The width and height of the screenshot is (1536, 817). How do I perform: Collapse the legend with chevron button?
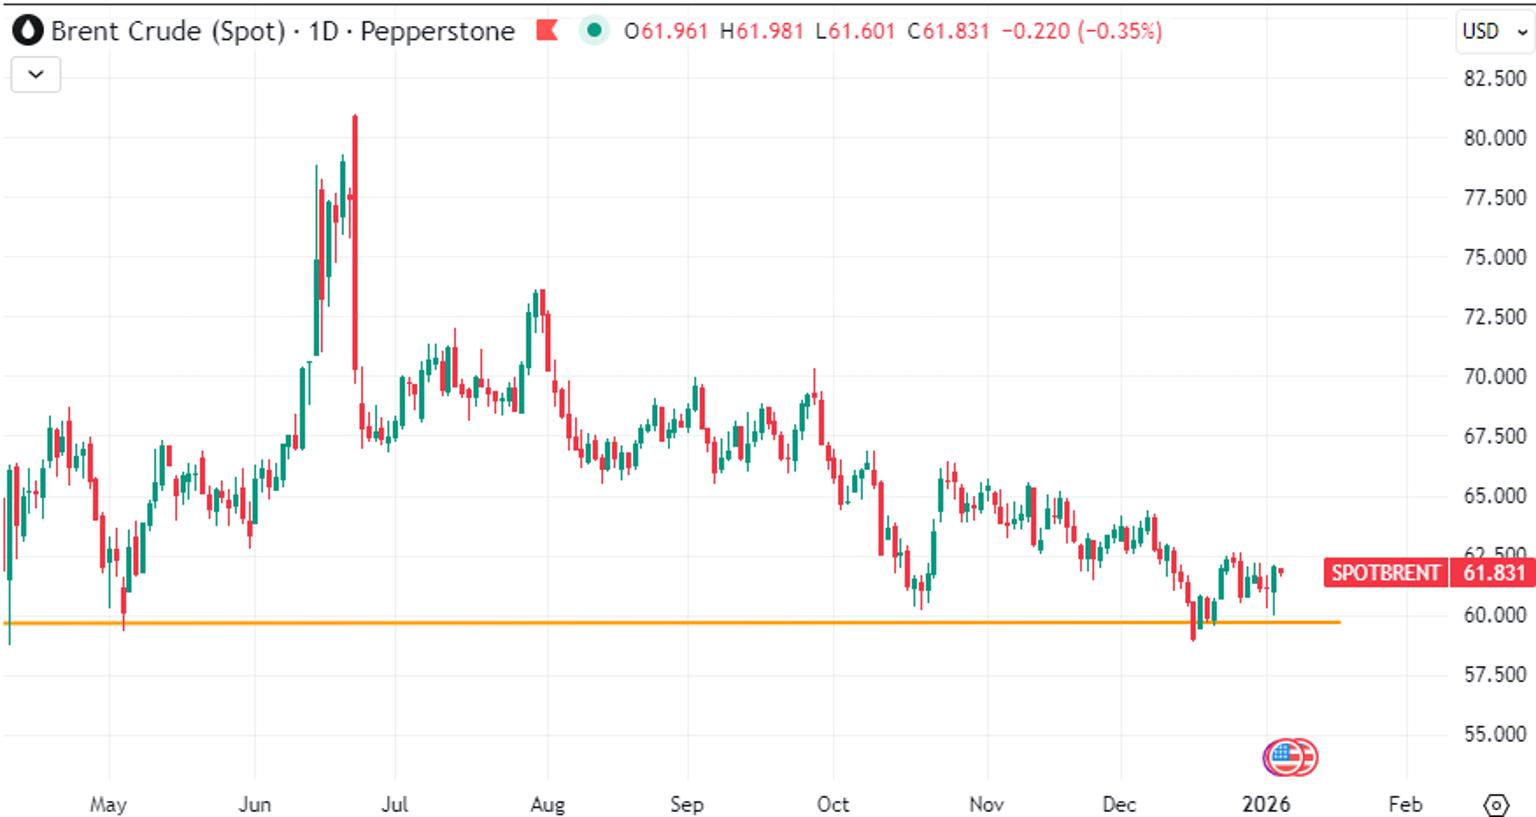pos(36,75)
